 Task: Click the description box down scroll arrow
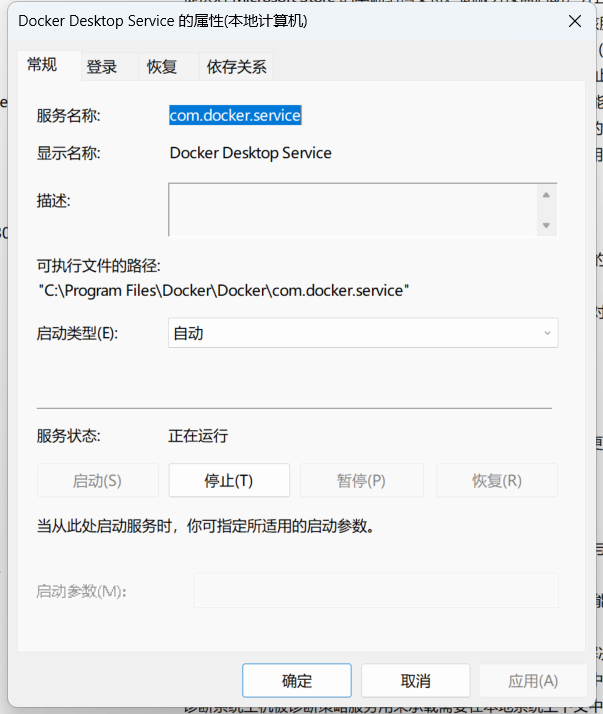click(547, 225)
